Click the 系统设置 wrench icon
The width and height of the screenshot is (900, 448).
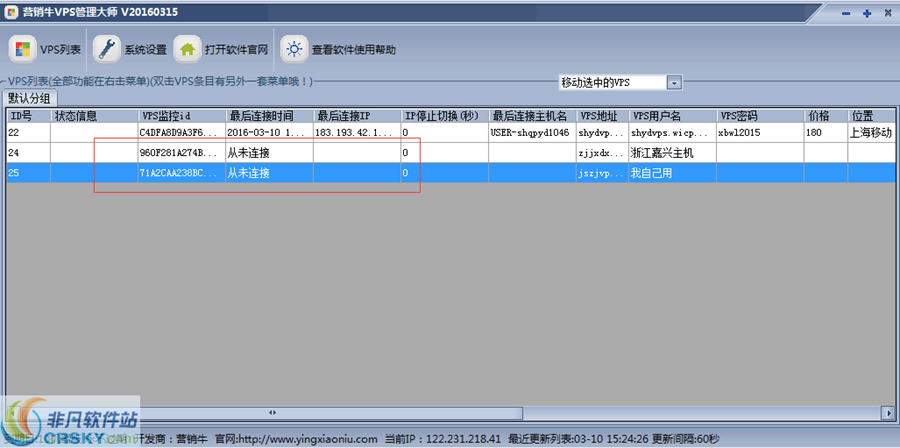[x=107, y=49]
